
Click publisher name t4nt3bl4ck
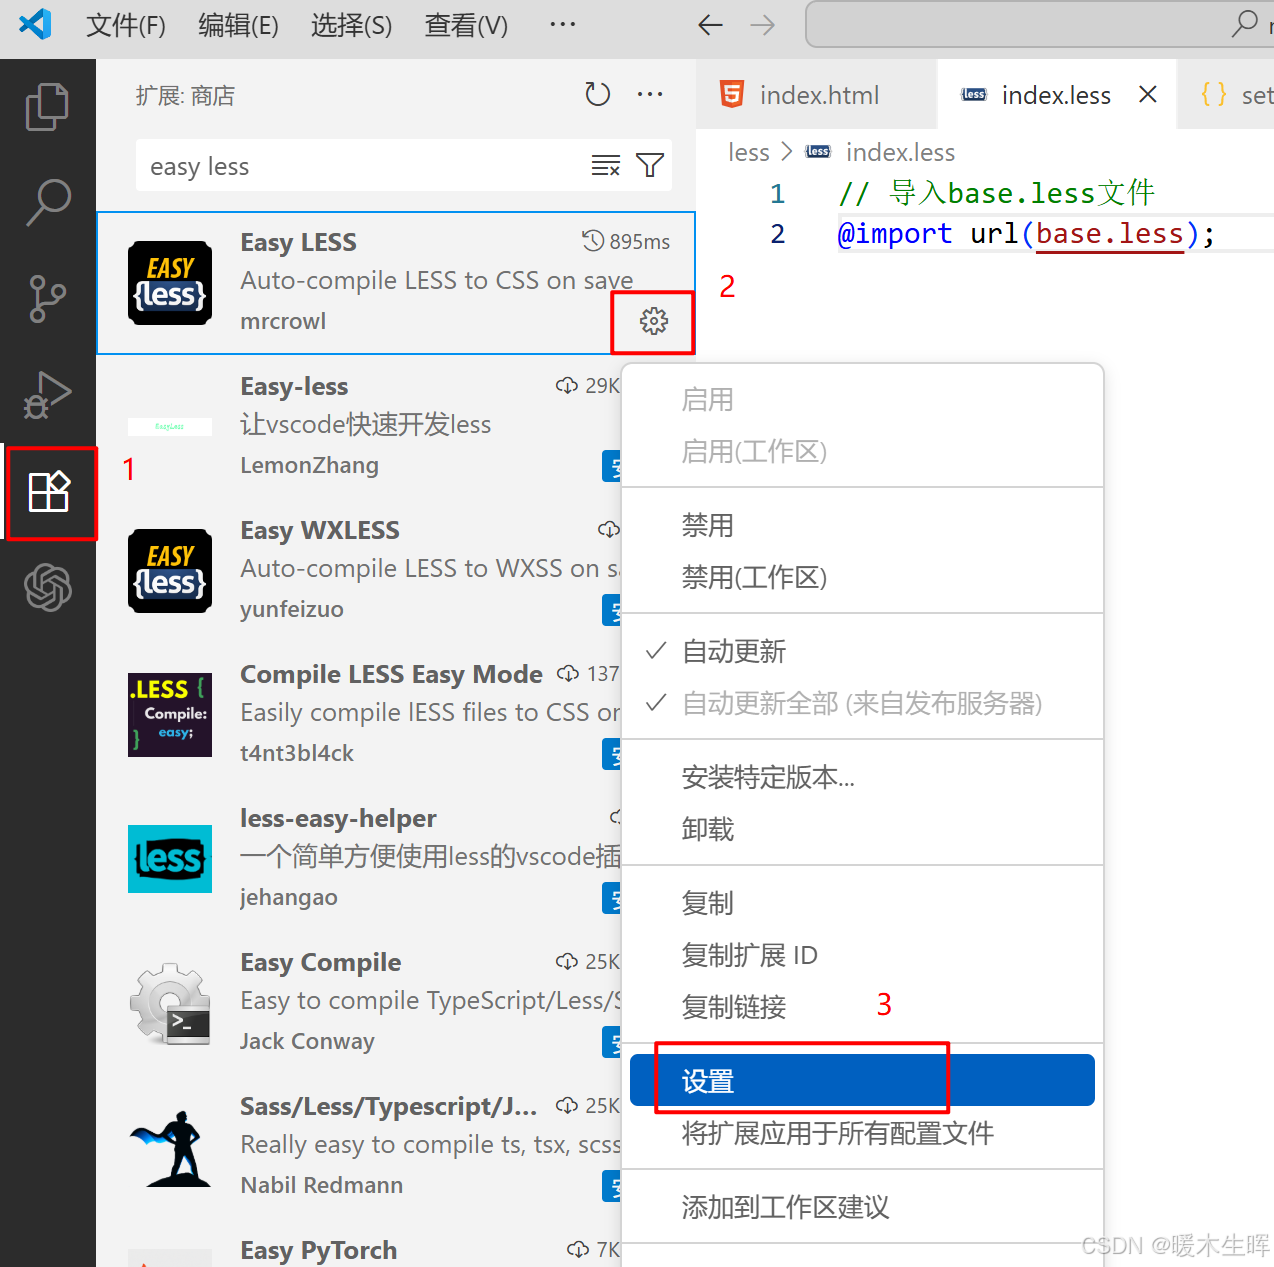coord(297,753)
